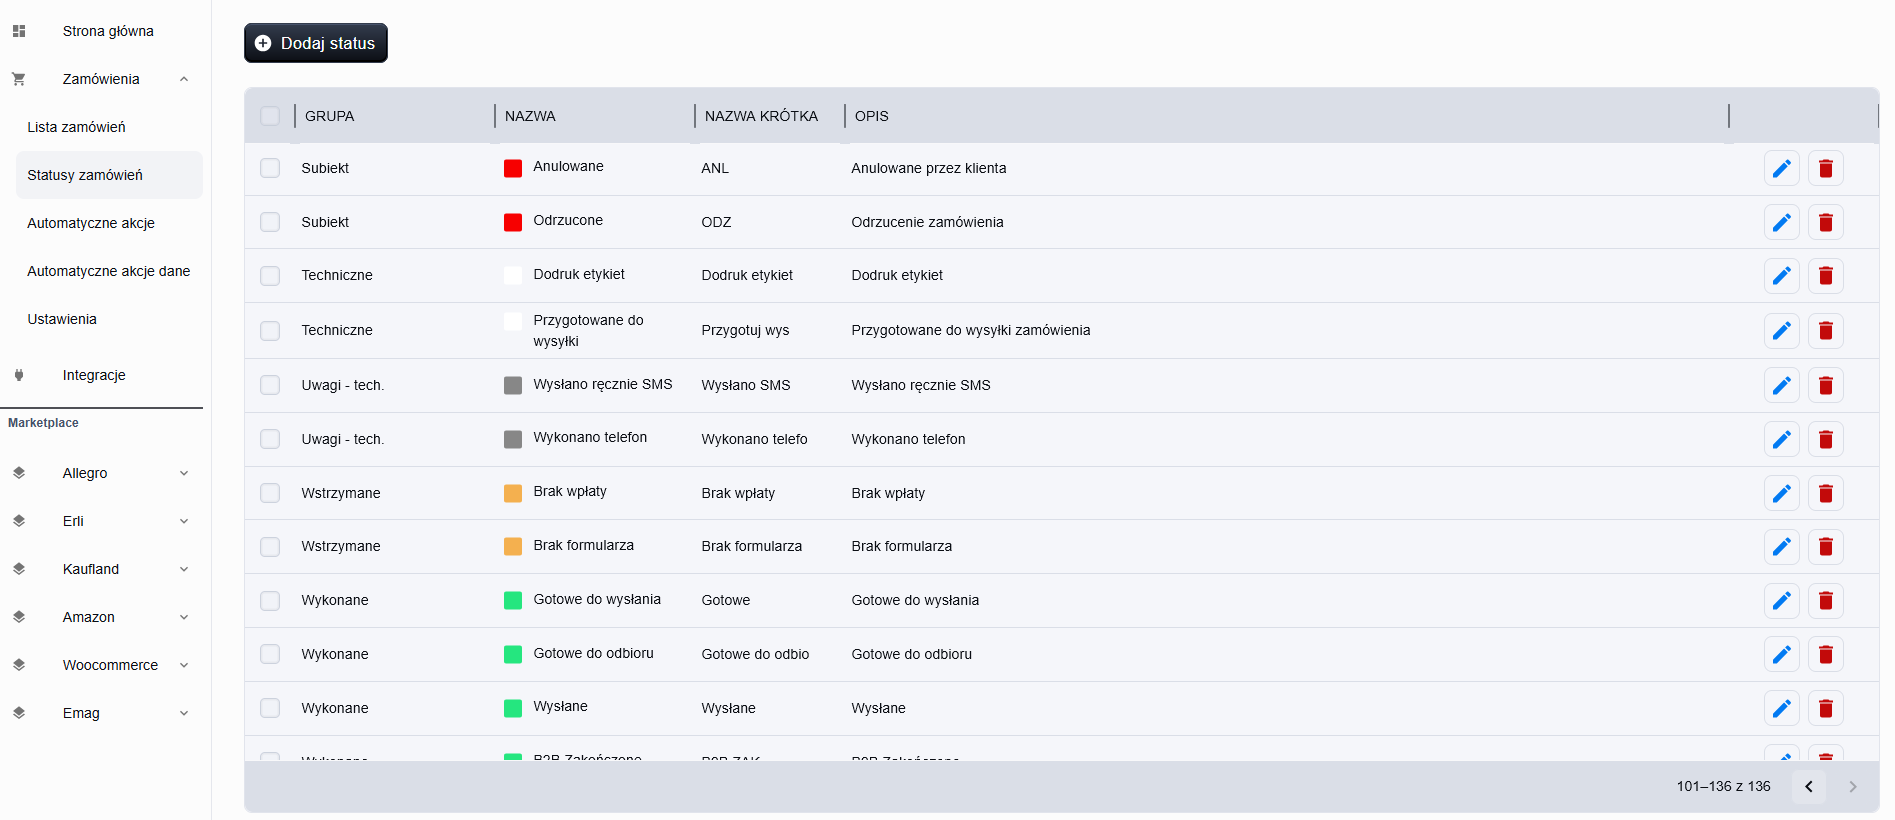Edit the Dodruk etykiet status

point(1781,275)
